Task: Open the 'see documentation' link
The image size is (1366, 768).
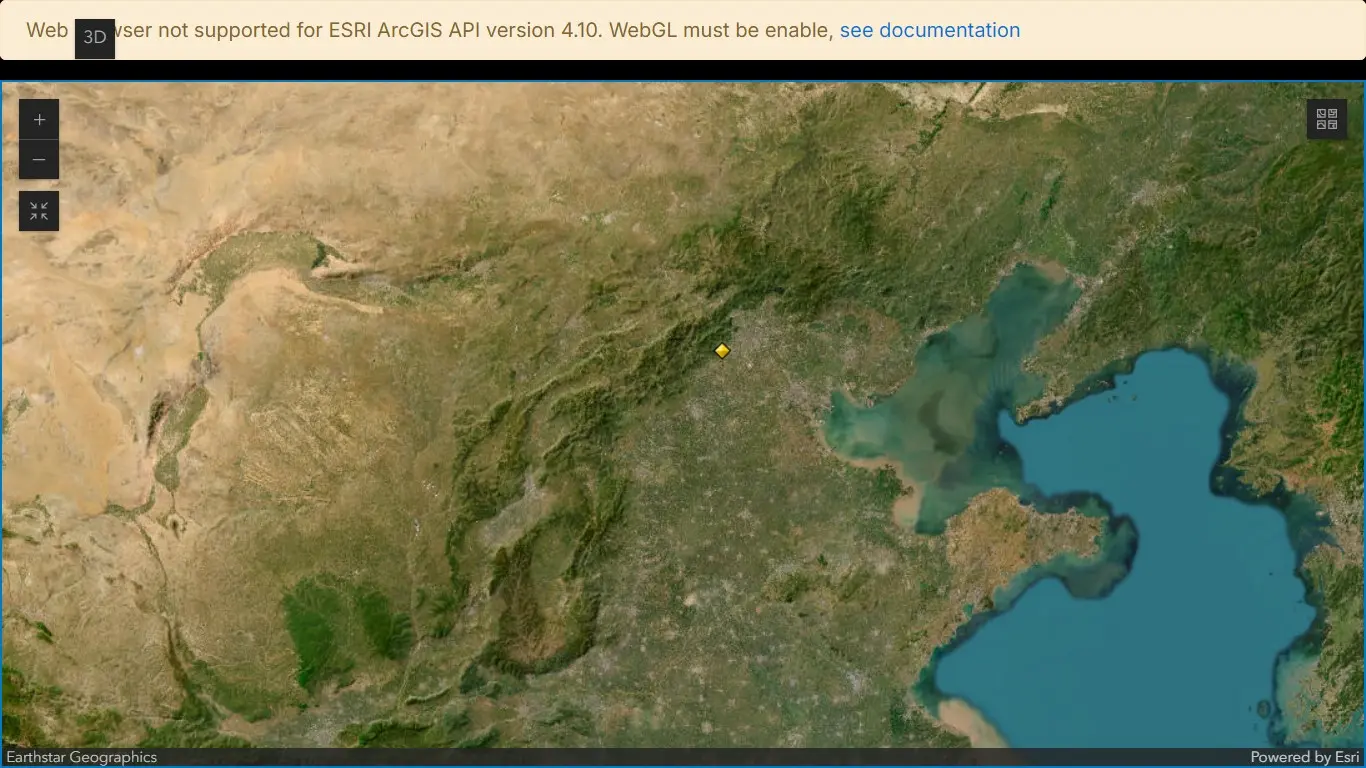Action: tap(929, 30)
